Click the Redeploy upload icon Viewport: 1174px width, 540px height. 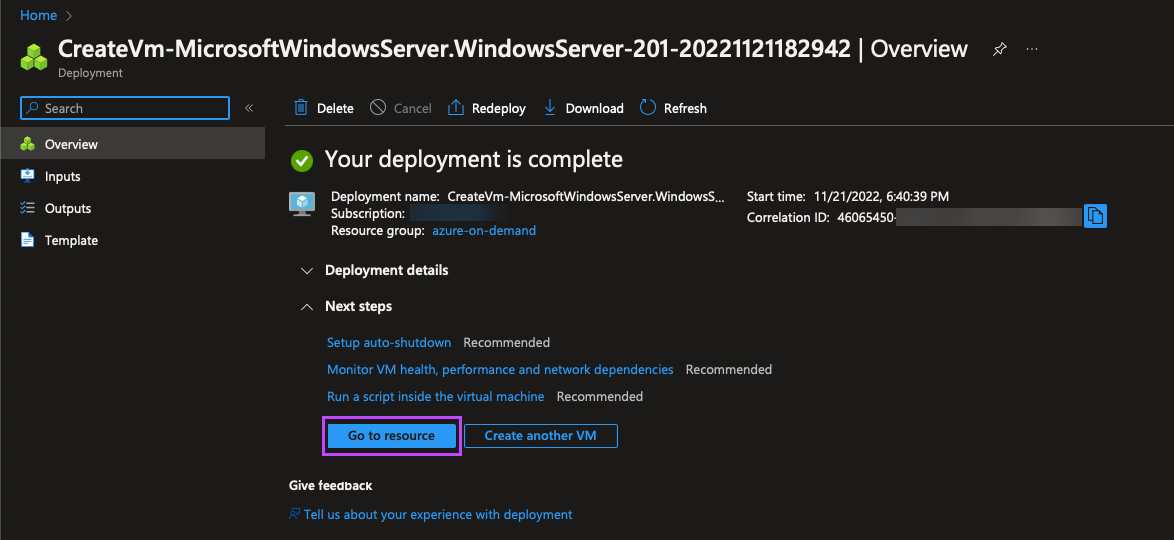click(x=456, y=108)
